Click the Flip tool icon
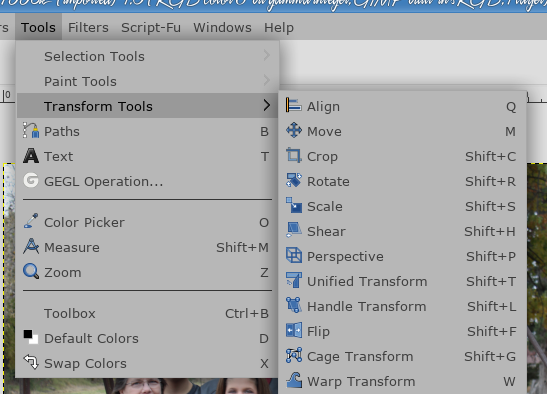This screenshot has height=394, width=547. (294, 330)
